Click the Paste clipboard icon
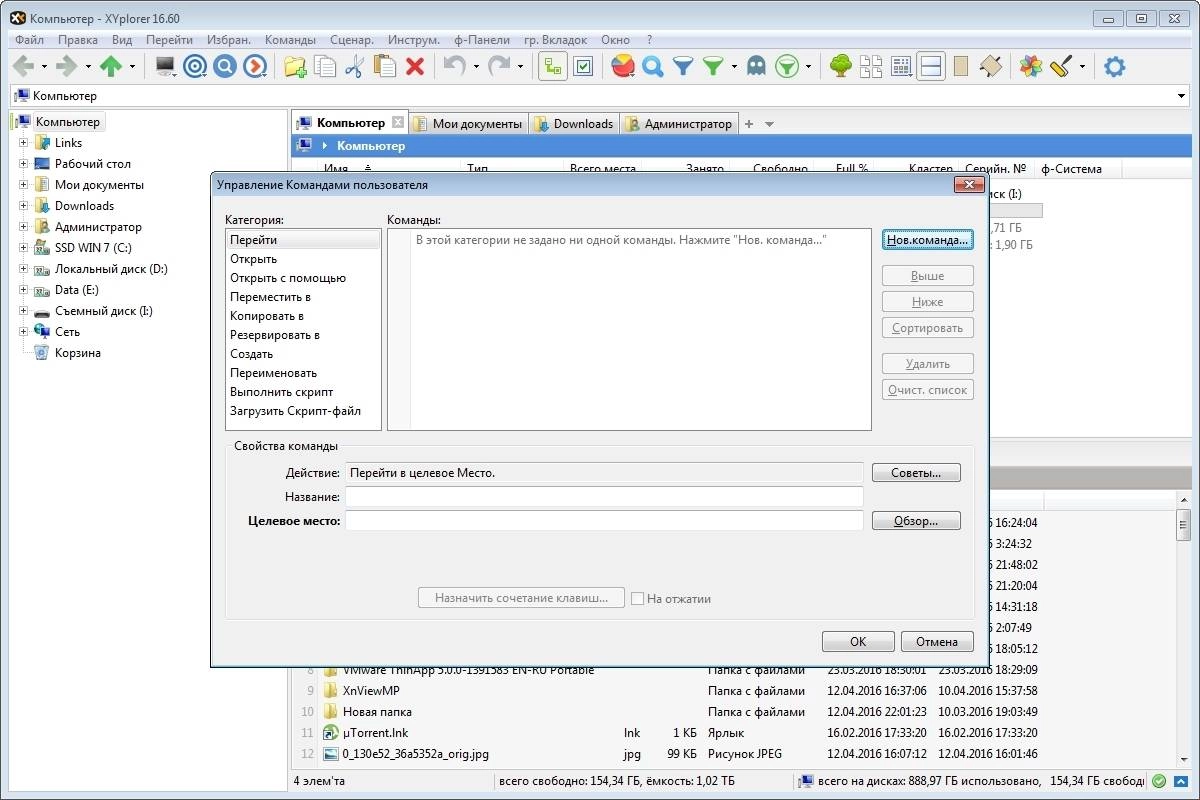 (385, 67)
